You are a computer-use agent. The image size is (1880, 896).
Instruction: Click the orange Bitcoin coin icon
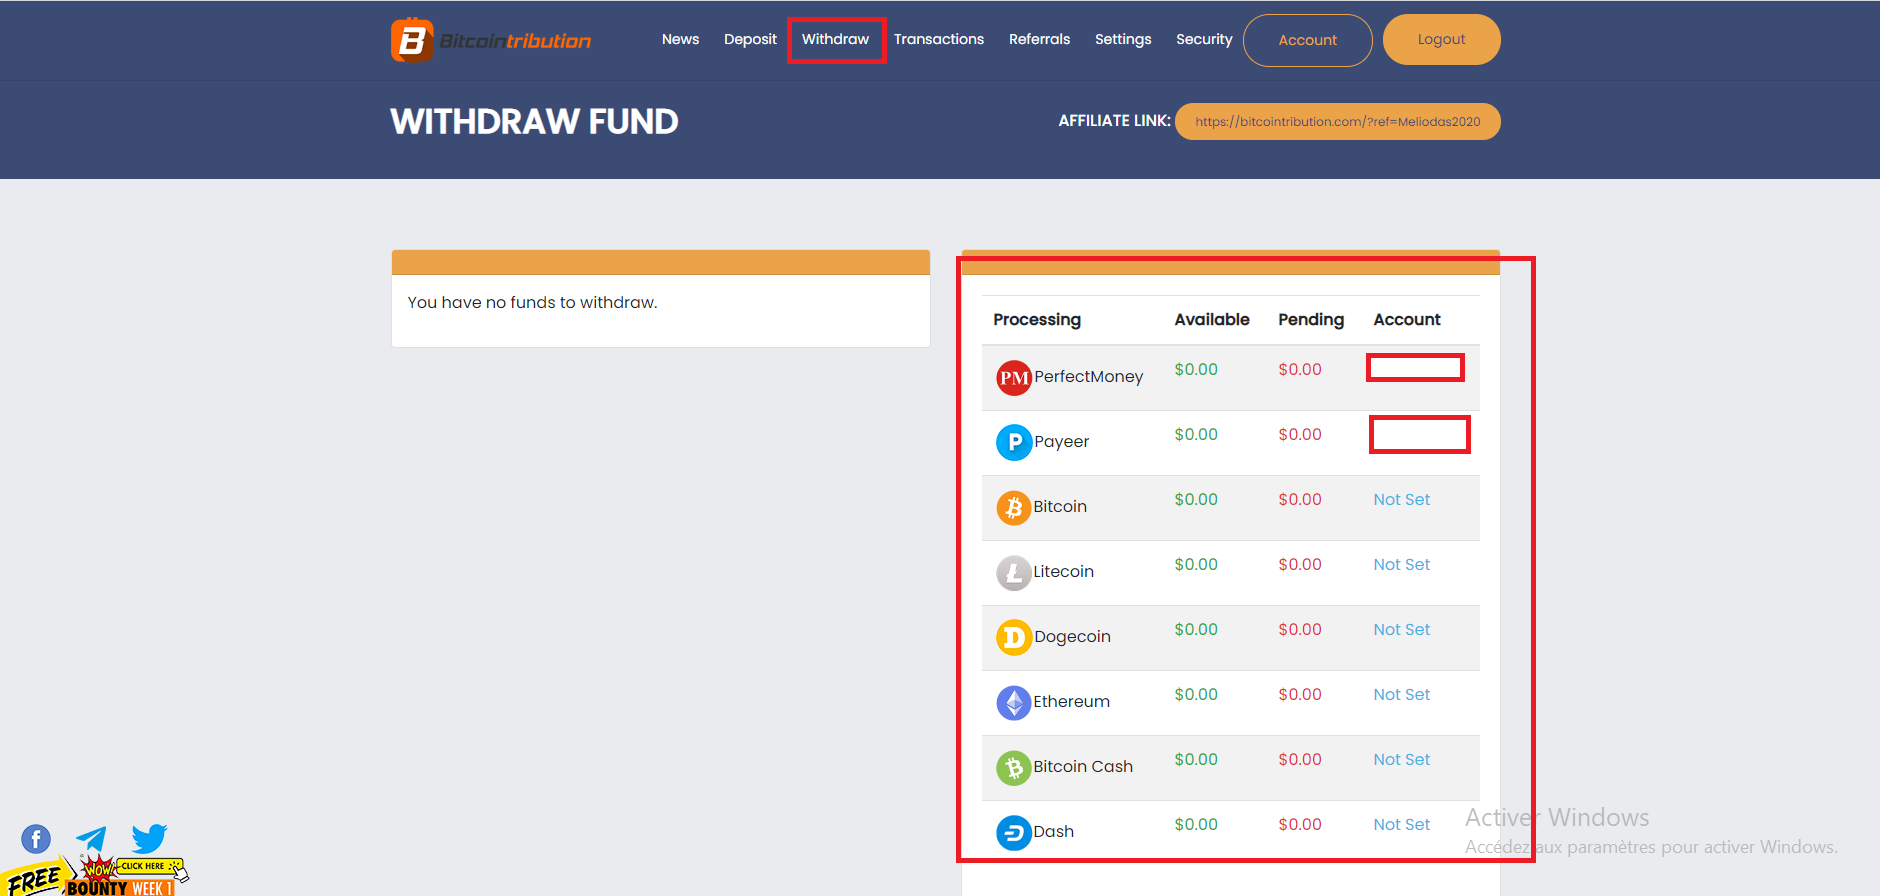pyautogui.click(x=1014, y=507)
